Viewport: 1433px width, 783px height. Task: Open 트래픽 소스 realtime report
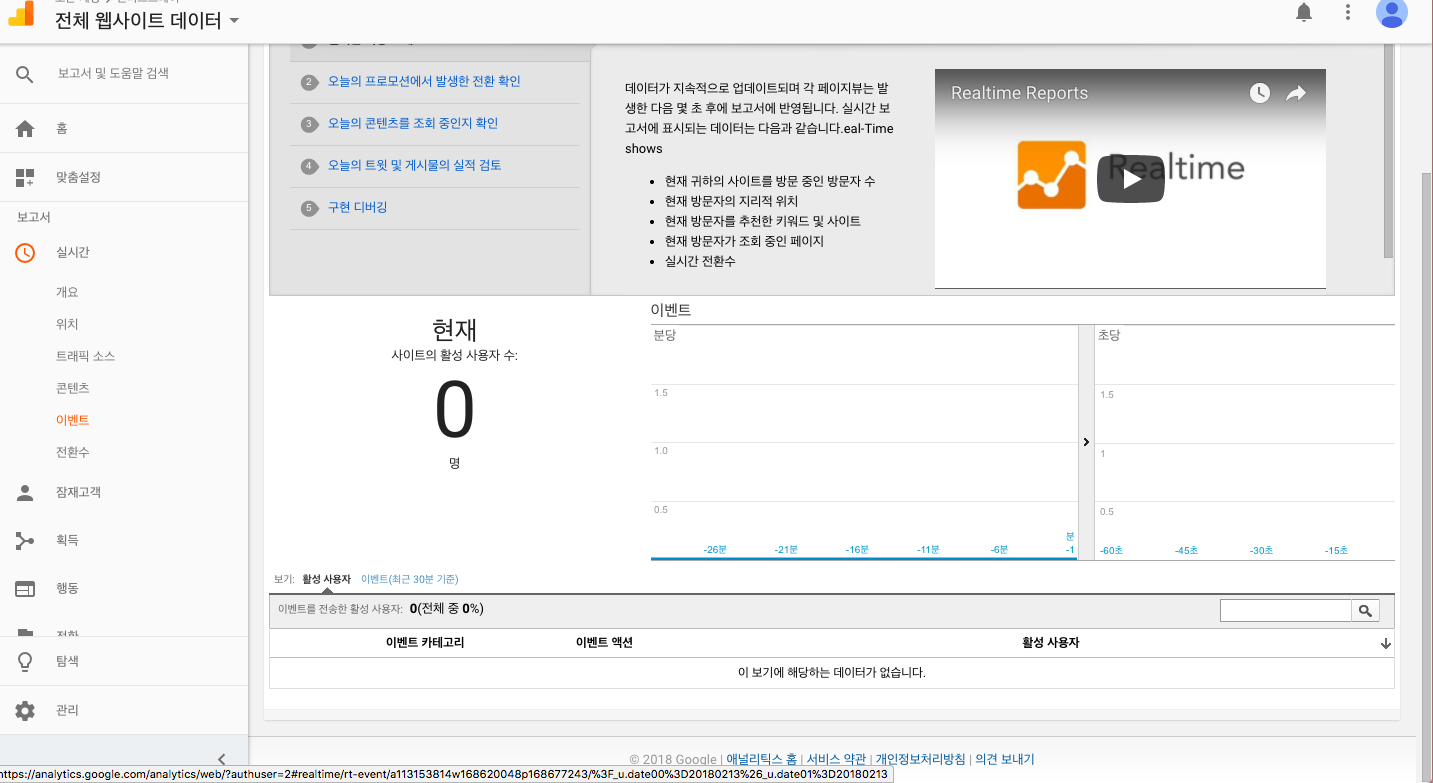[x=85, y=357]
